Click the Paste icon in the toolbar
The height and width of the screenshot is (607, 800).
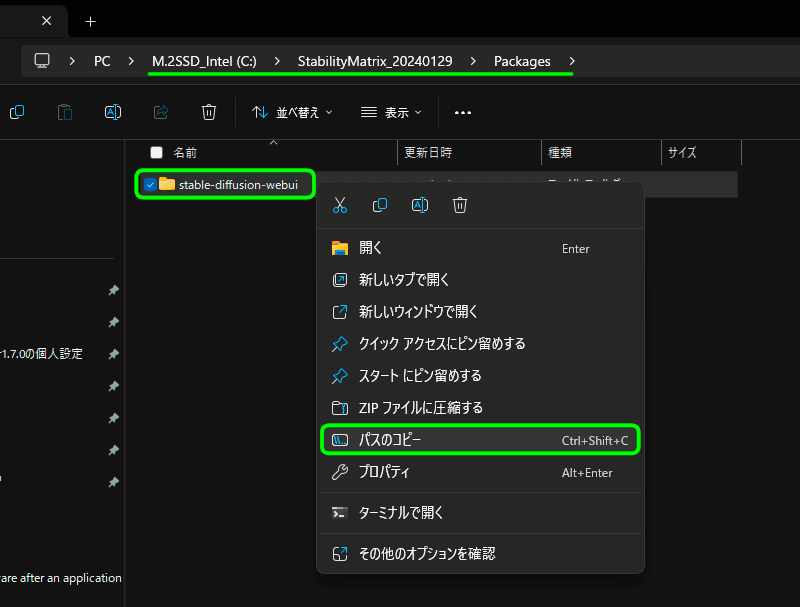coord(64,112)
